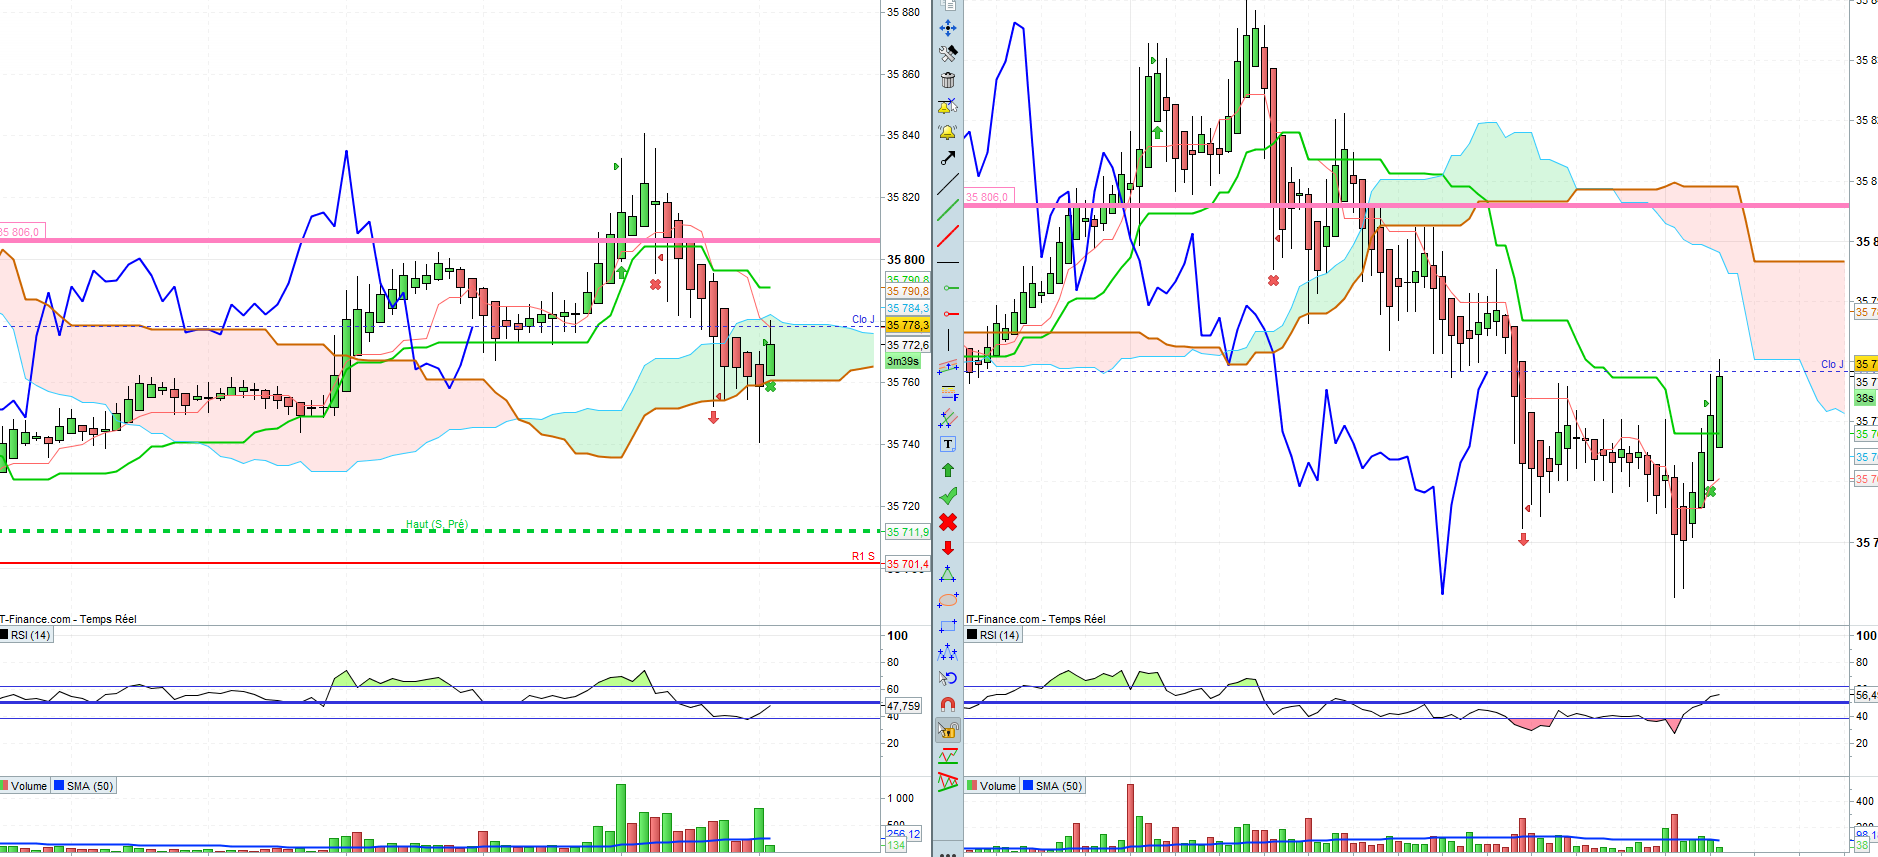Choose the red X marker tool

[948, 522]
